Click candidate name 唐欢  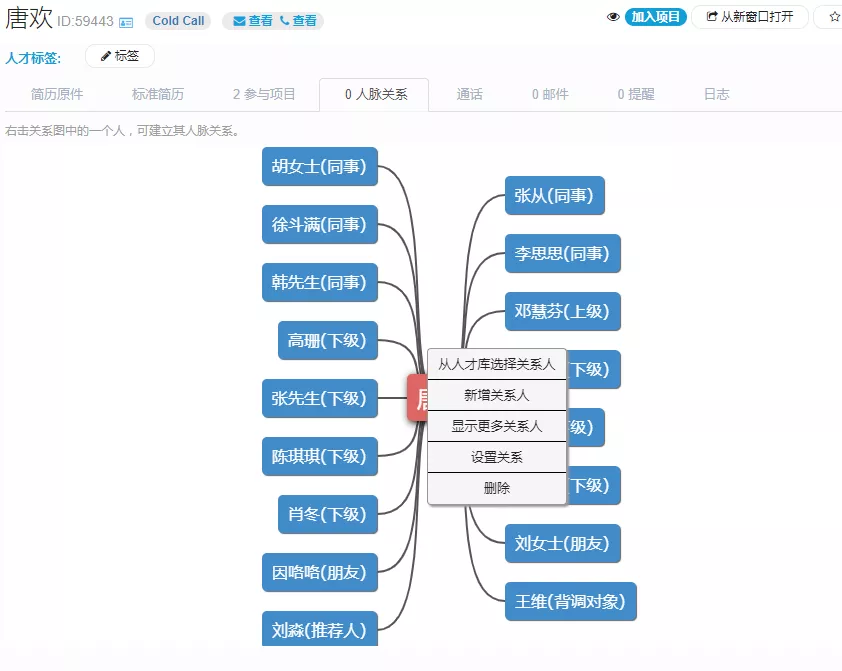coord(29,18)
